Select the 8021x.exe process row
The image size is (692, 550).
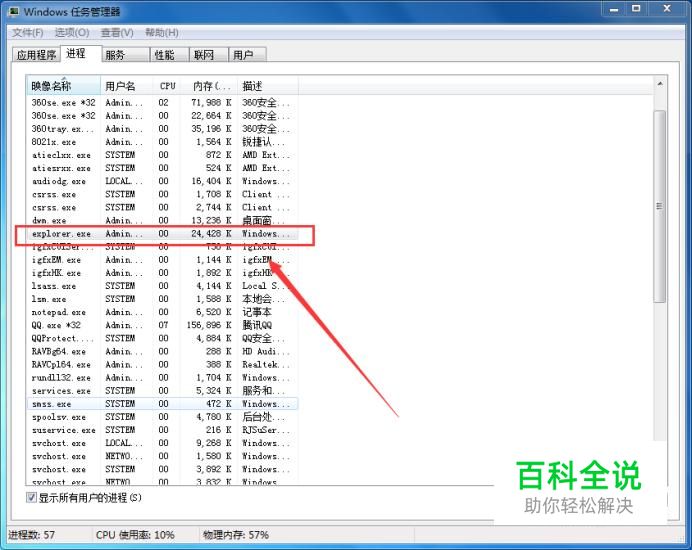coord(162,142)
